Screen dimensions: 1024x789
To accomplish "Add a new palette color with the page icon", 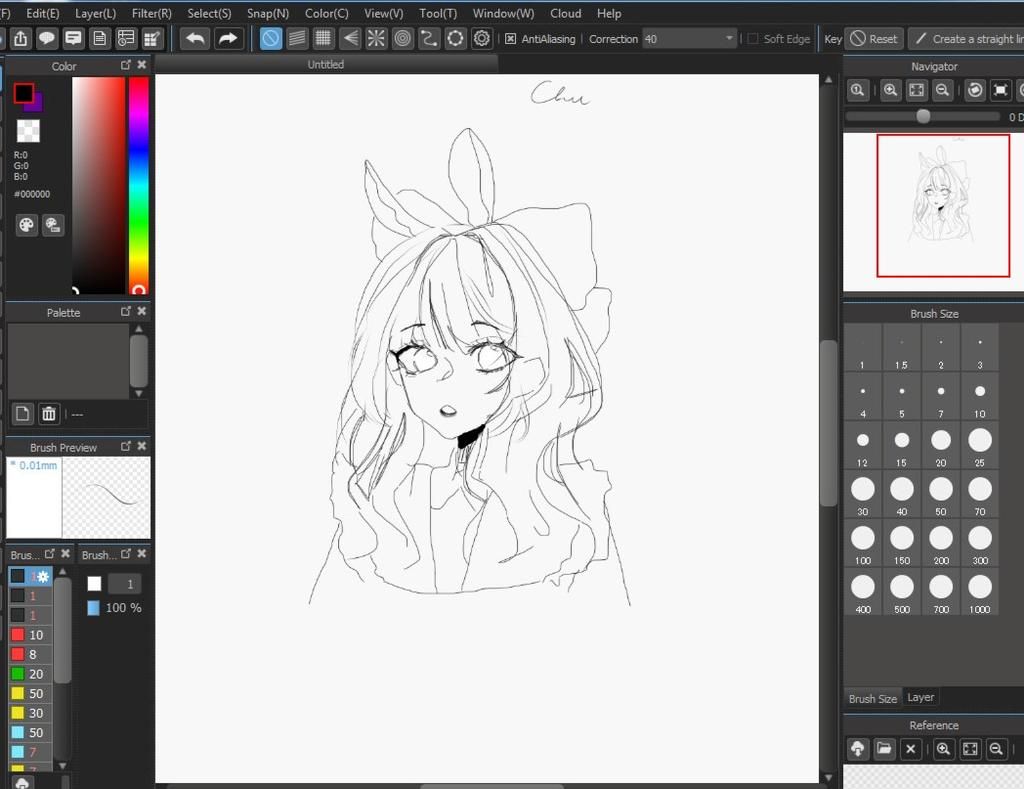I will pos(22,414).
